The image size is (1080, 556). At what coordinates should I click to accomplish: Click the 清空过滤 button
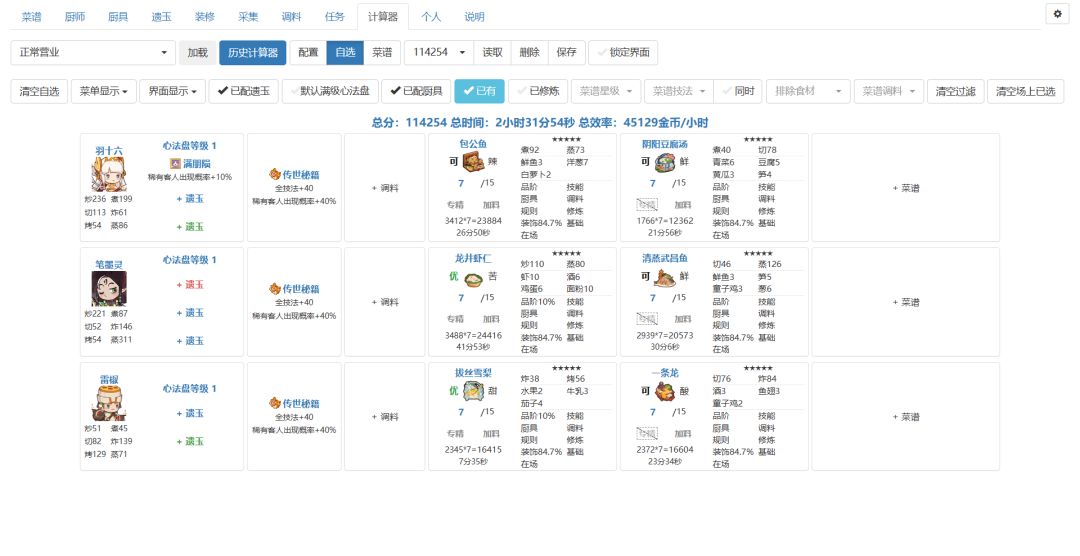[955, 91]
